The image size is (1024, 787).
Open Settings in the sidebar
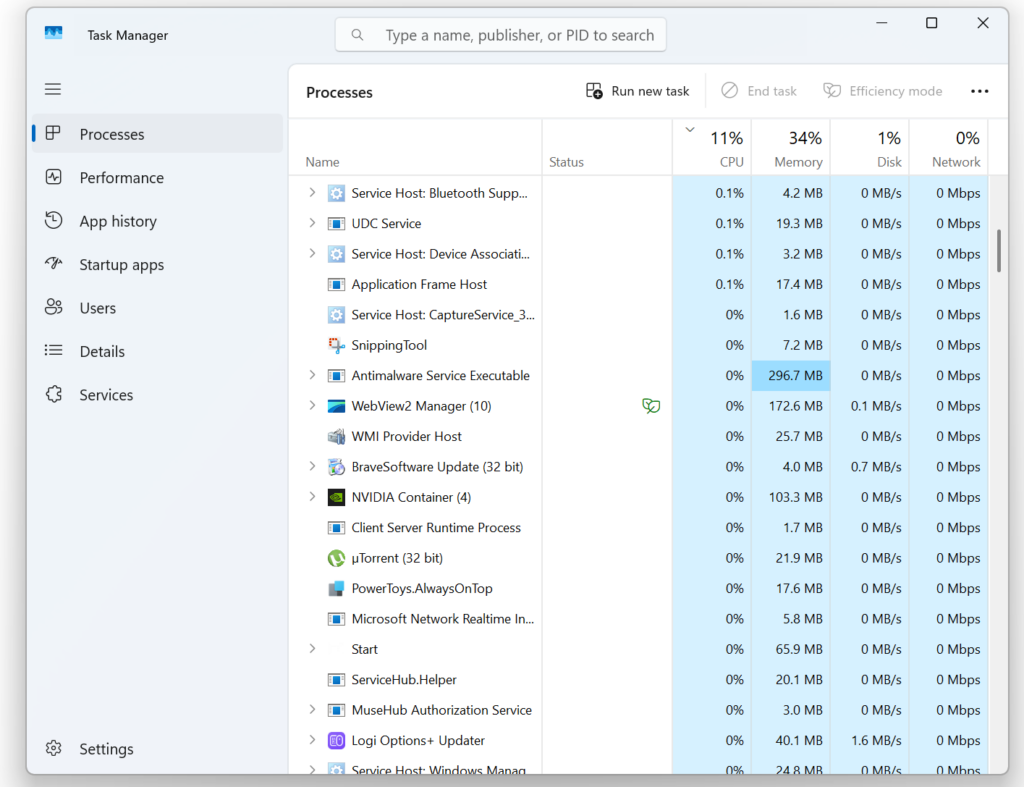tap(106, 749)
